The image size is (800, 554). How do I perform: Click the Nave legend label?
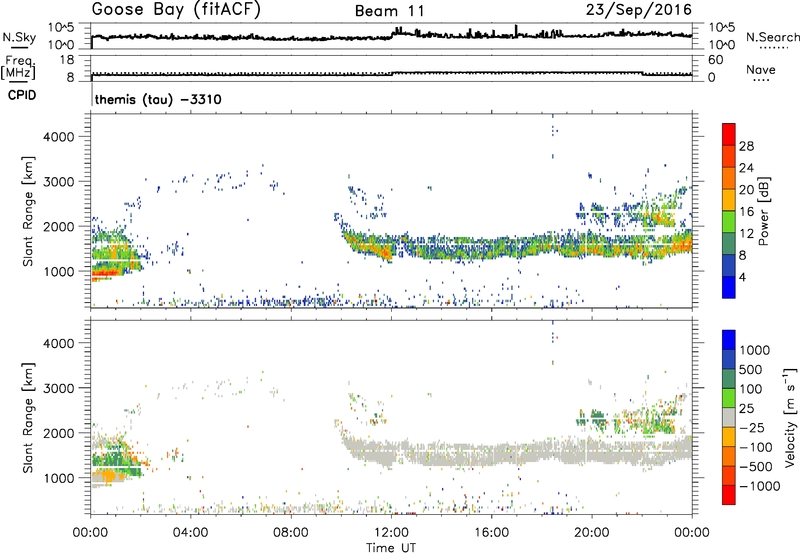click(x=761, y=69)
